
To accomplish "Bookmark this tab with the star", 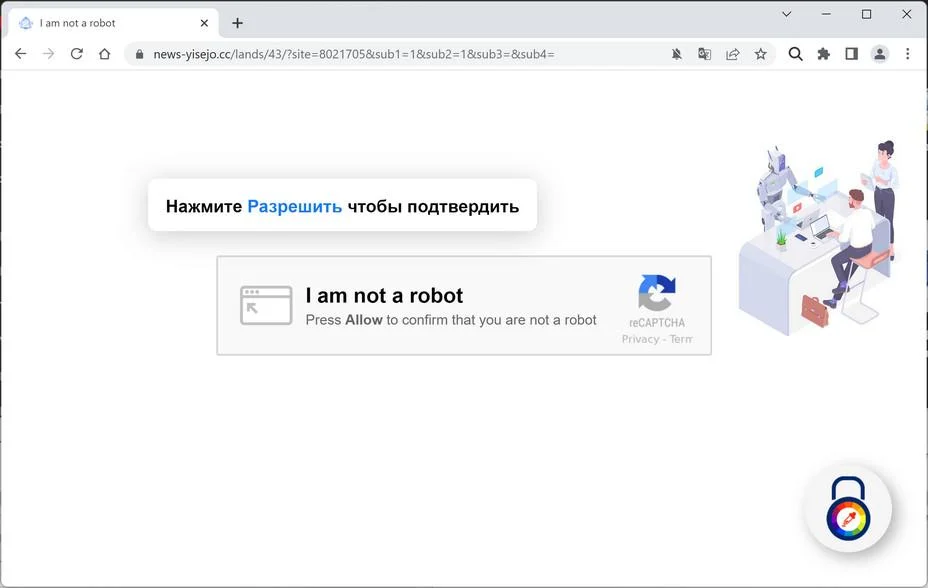I will [x=761, y=54].
